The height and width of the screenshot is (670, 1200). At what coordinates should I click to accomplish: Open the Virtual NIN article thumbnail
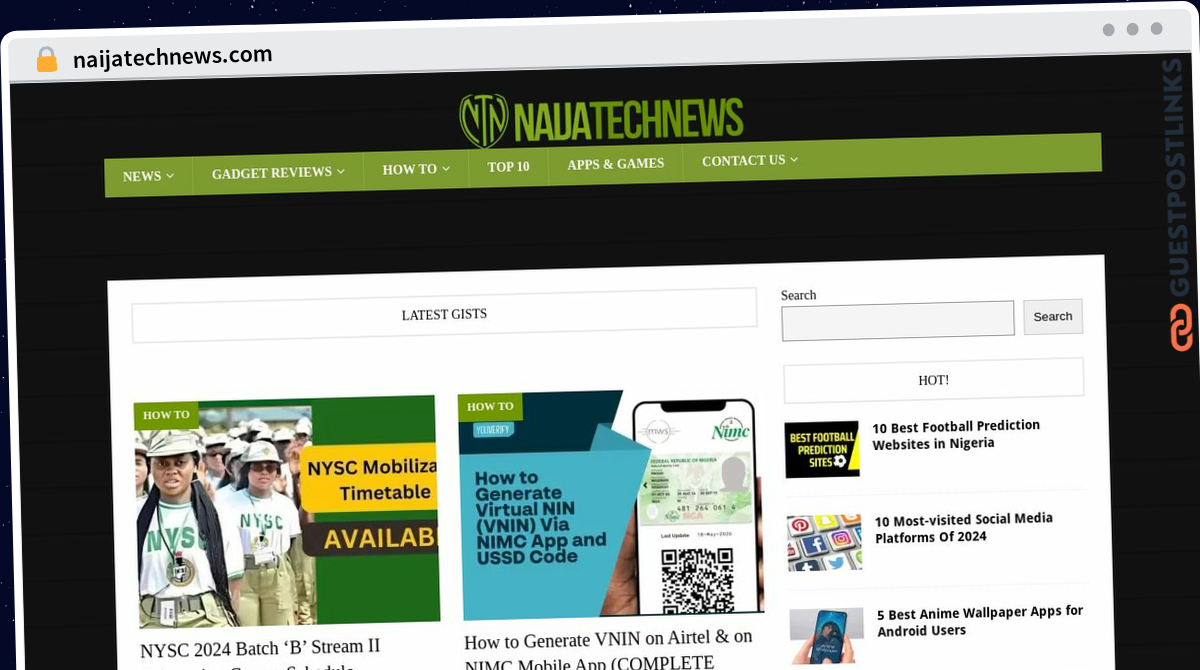[x=611, y=505]
